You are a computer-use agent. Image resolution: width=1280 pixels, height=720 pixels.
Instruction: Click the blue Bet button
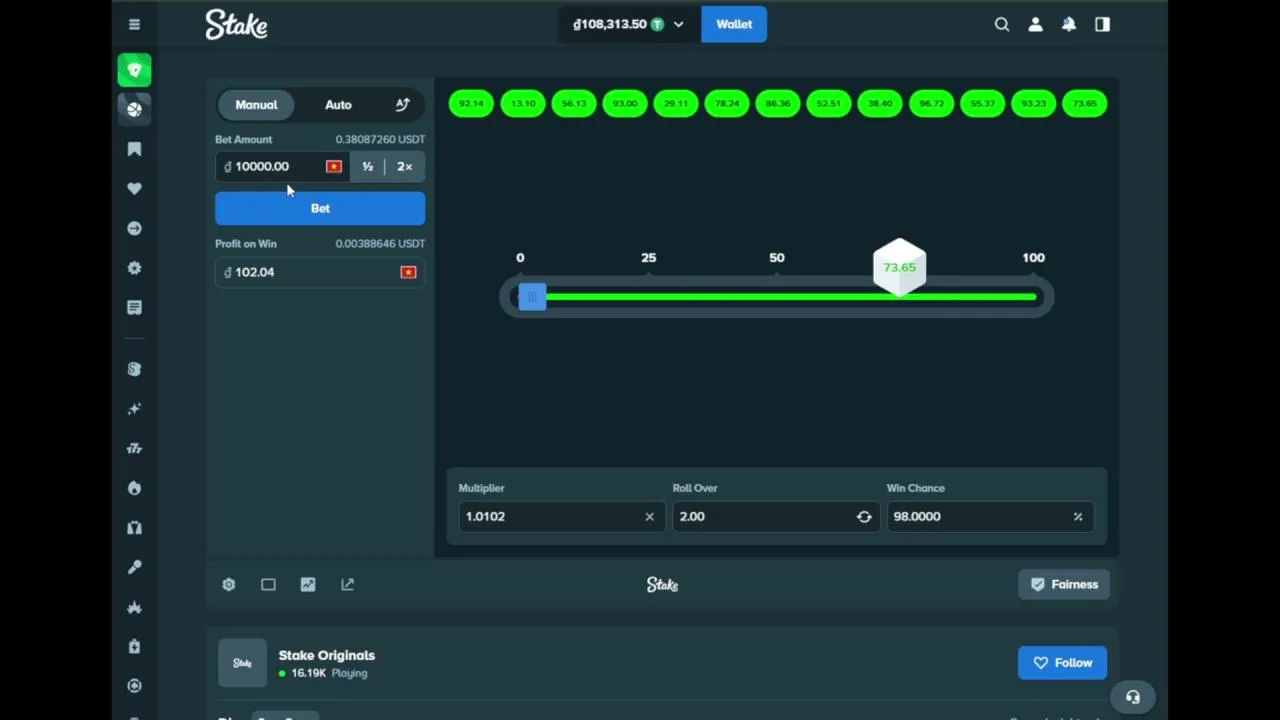[x=320, y=208]
